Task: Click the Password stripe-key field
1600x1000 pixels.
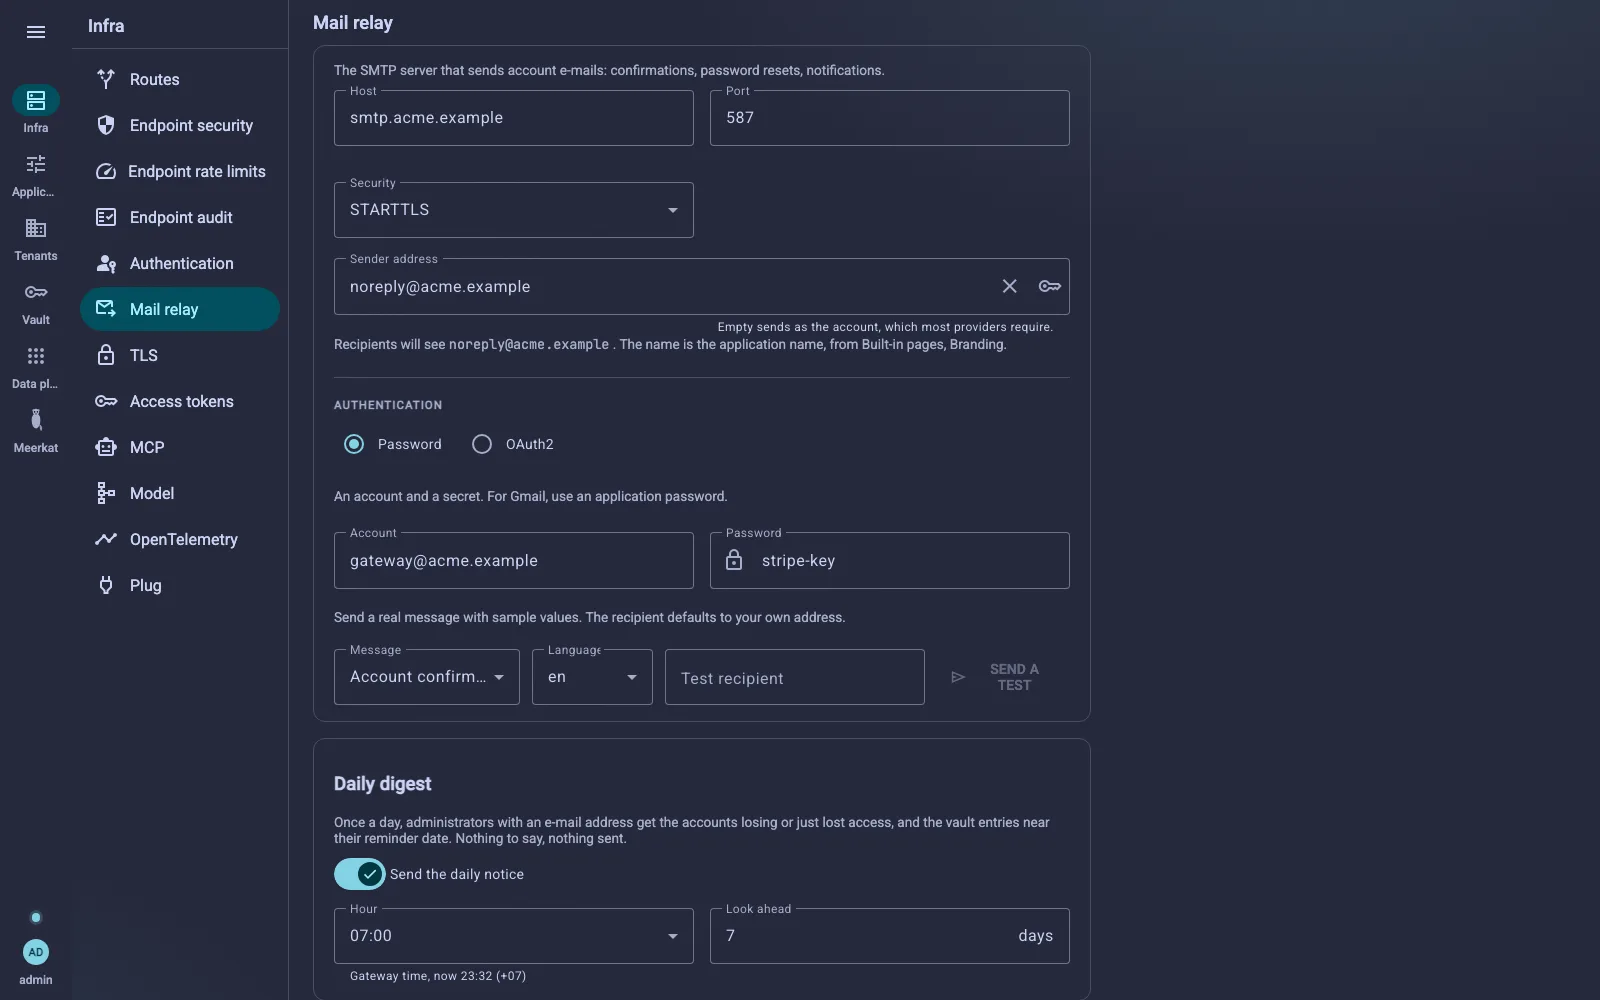Action: click(x=890, y=560)
